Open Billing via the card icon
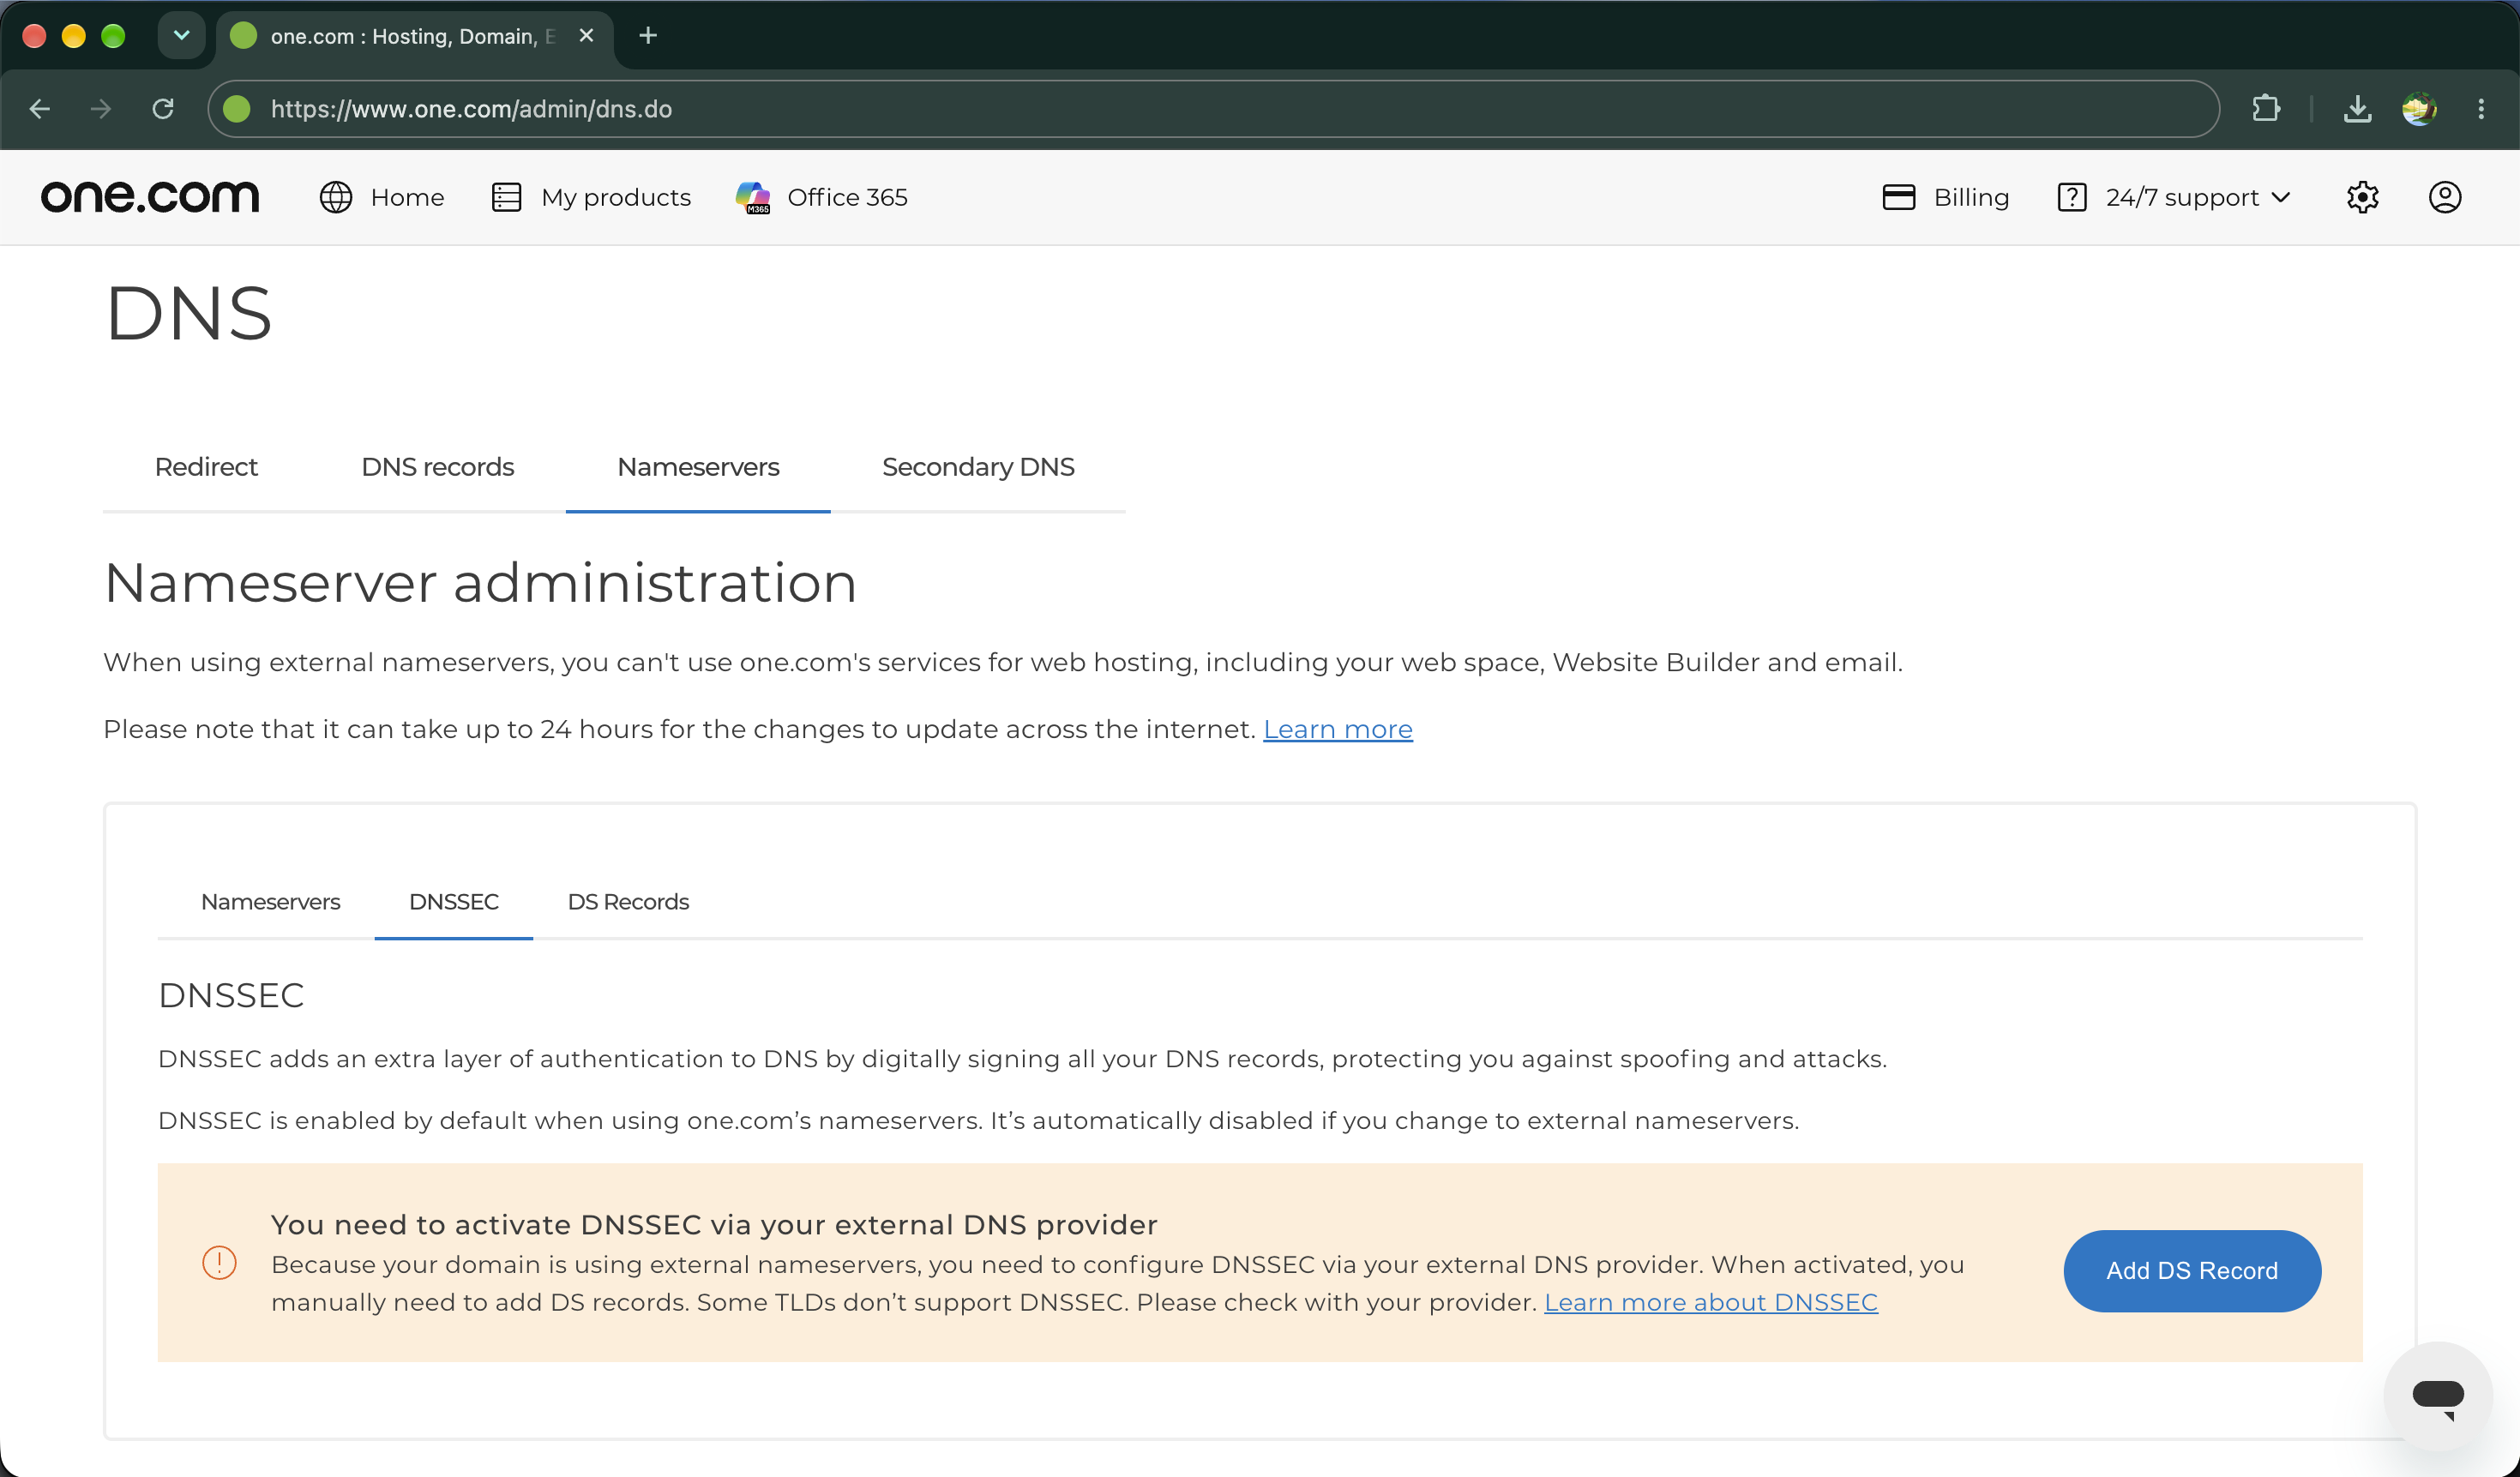 pos(1898,197)
